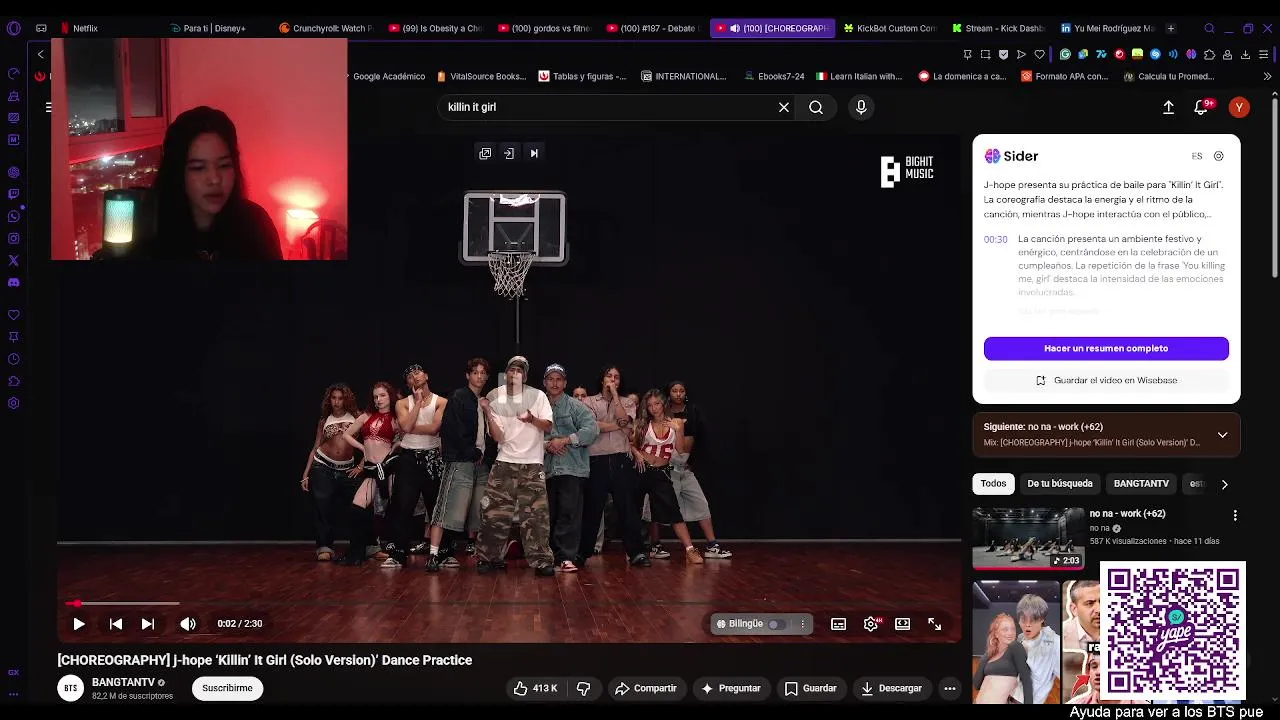Open video player settings gear
The image size is (1280, 720).
pos(871,623)
